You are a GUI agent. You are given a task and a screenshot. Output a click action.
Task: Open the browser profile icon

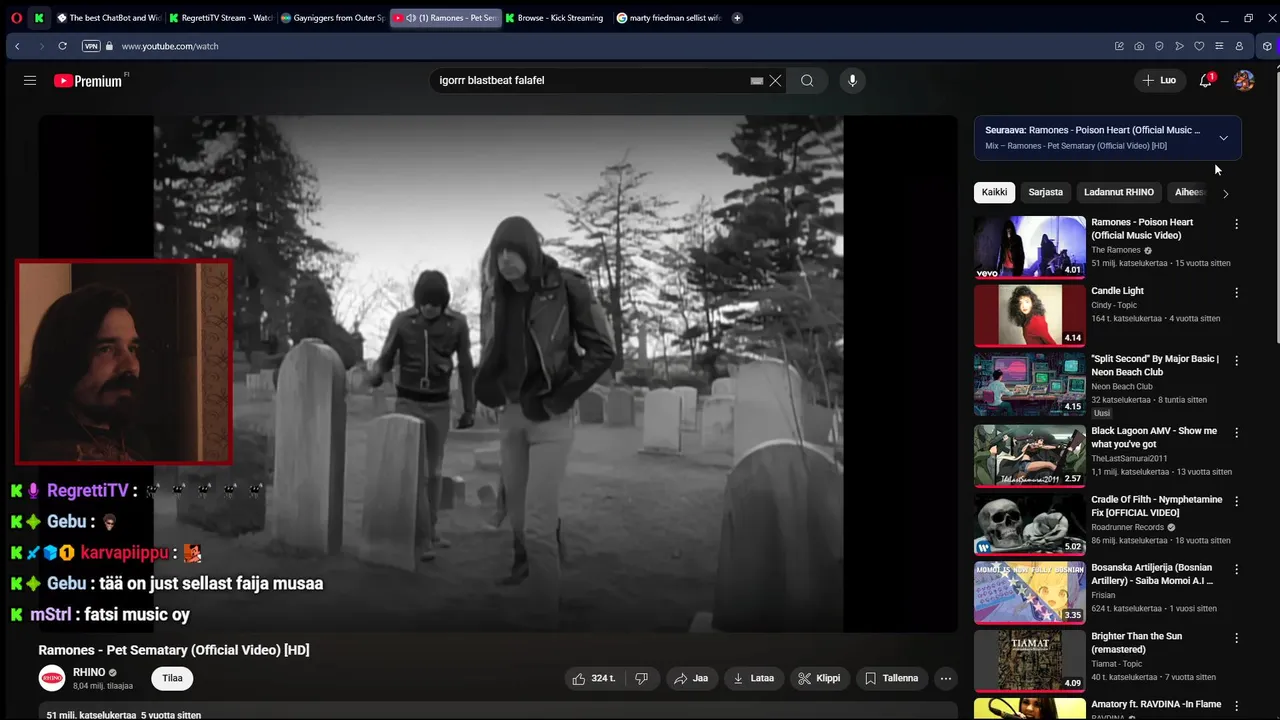(1239, 46)
